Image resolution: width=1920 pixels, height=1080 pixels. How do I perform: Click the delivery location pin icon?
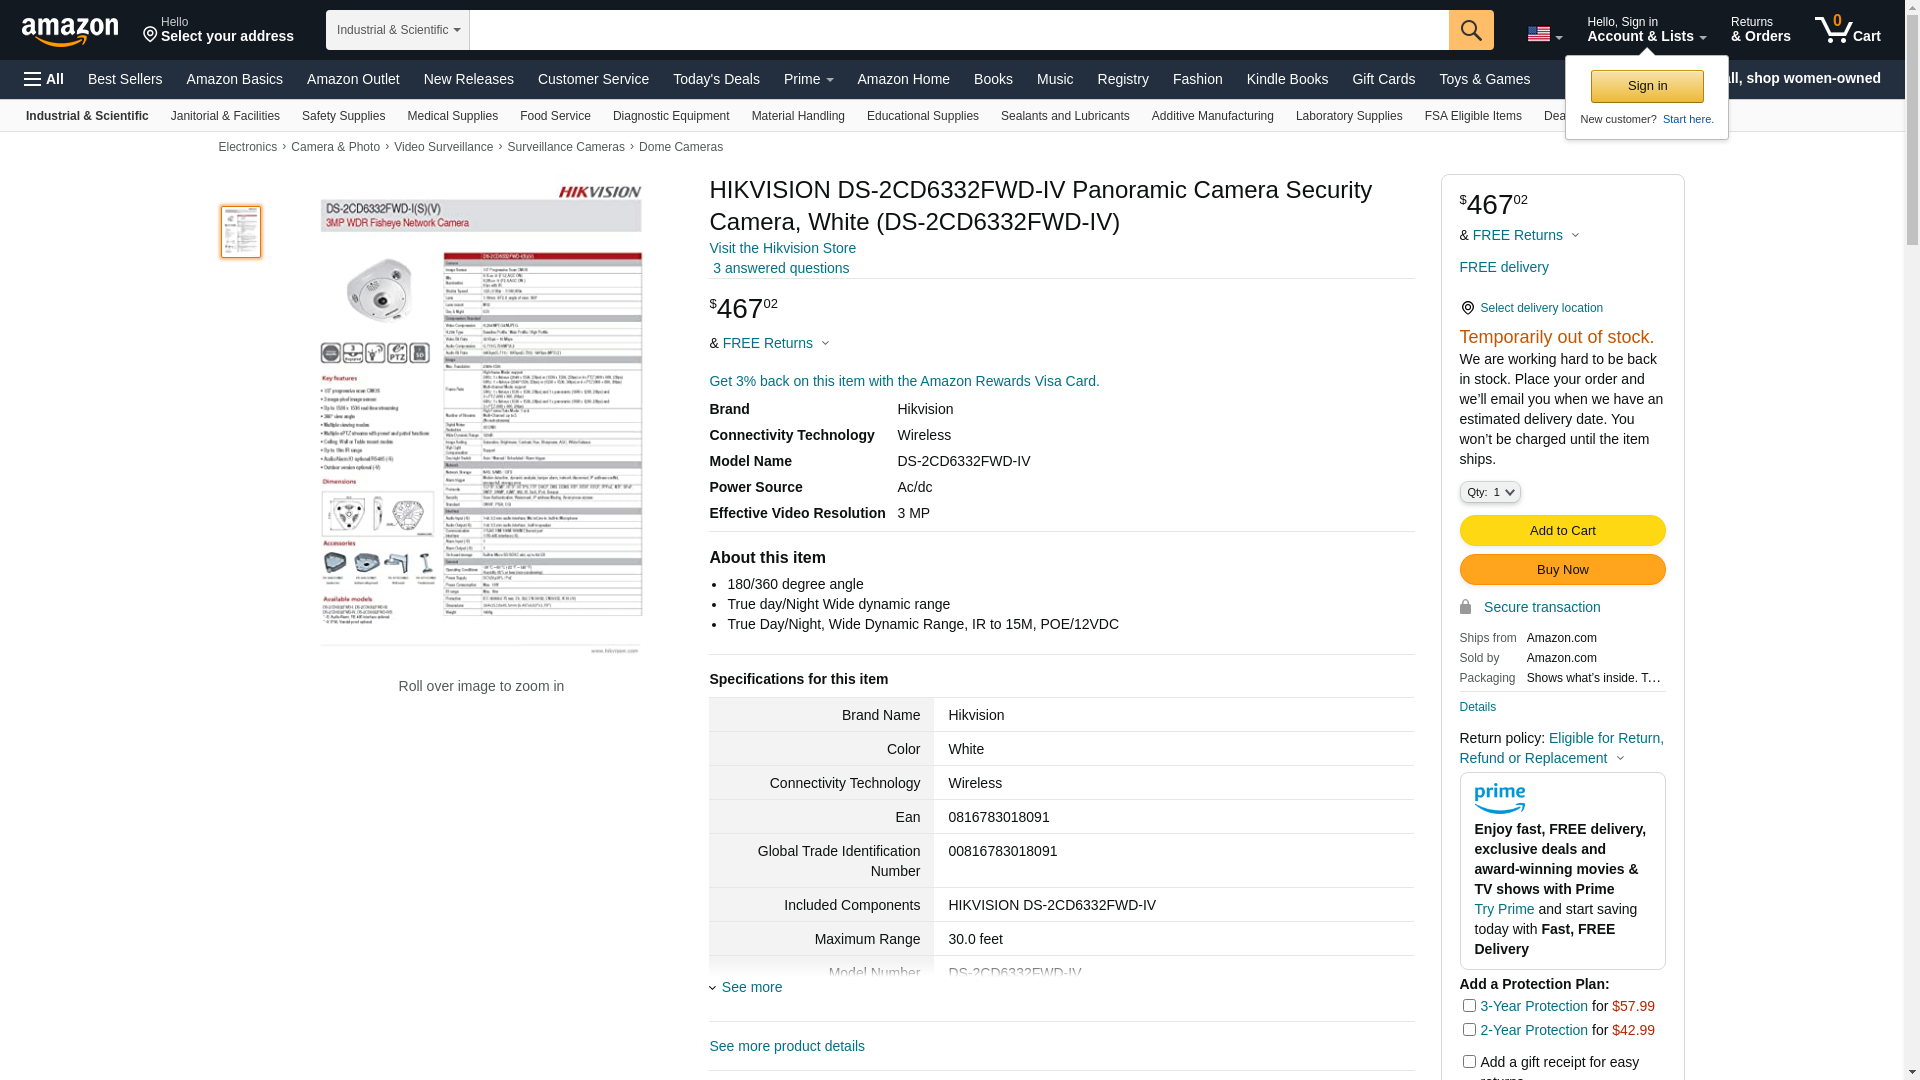1467,308
